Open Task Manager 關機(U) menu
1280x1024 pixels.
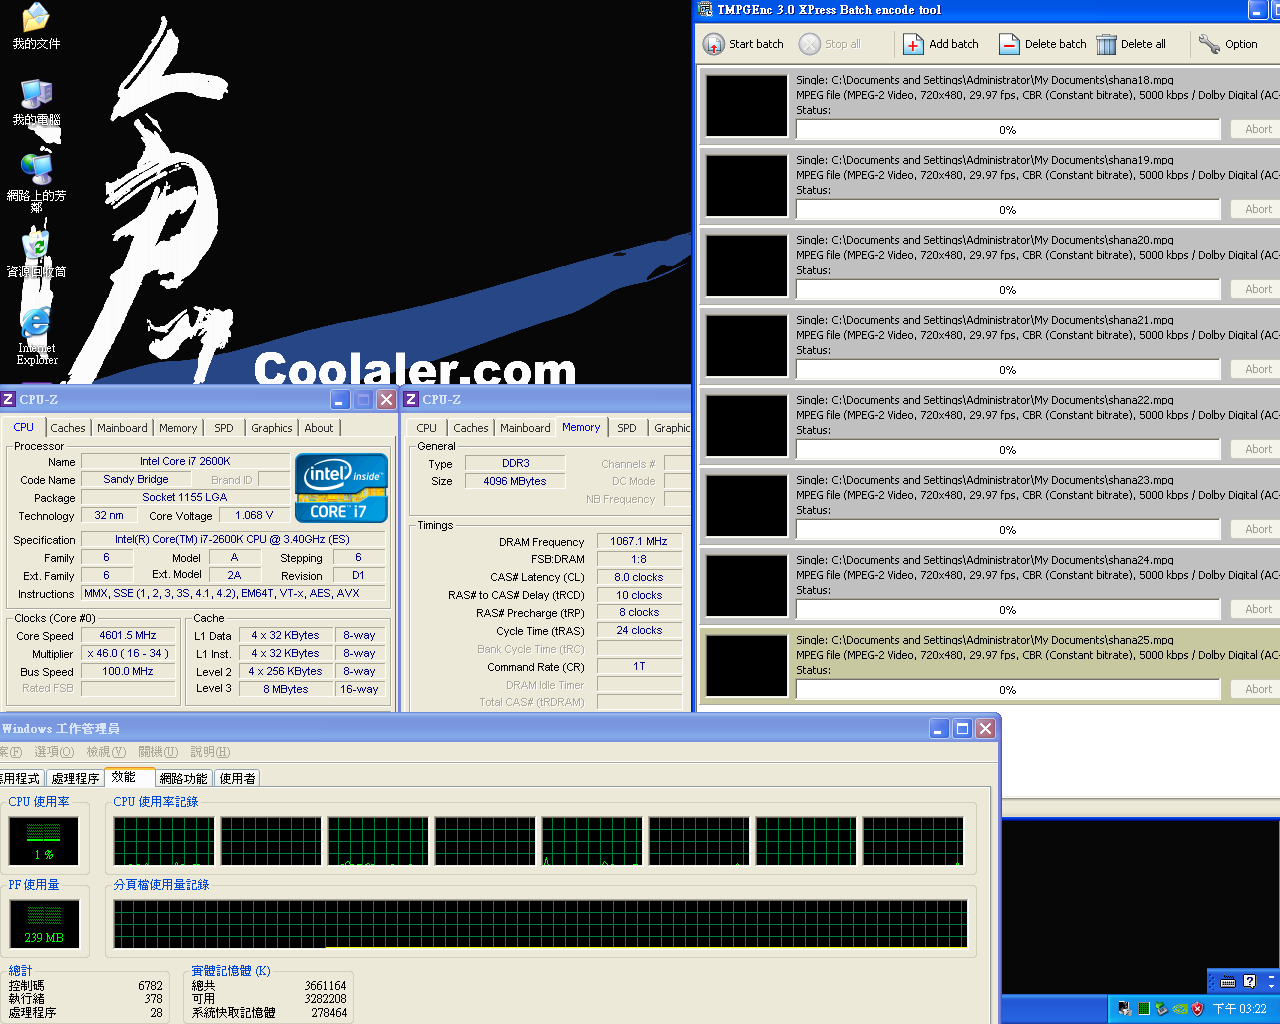158,752
